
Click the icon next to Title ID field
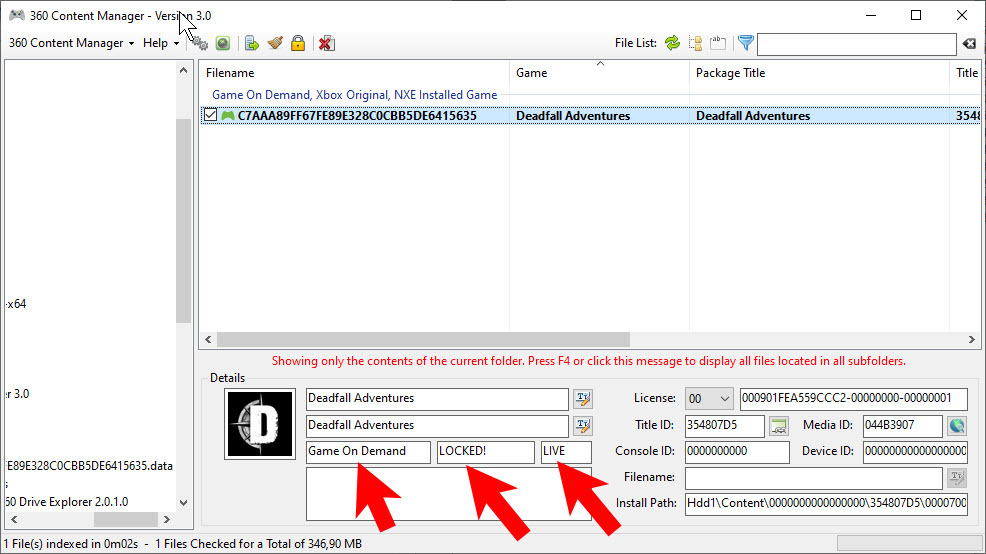(x=779, y=426)
